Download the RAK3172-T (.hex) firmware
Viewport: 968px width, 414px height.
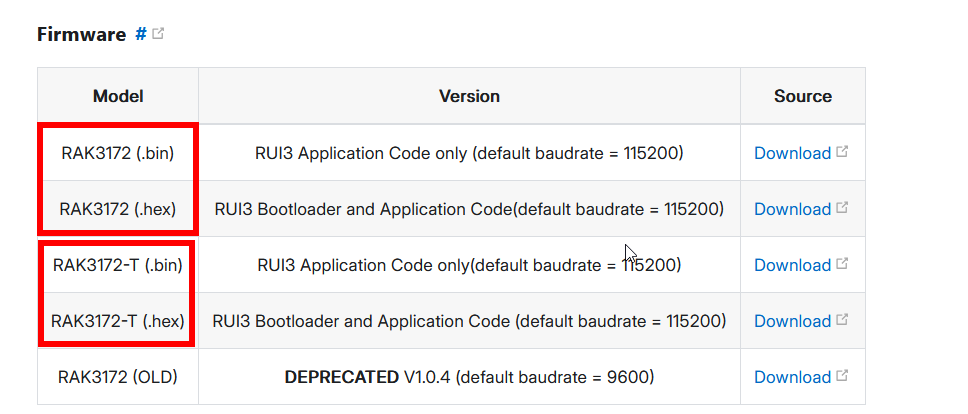click(792, 321)
